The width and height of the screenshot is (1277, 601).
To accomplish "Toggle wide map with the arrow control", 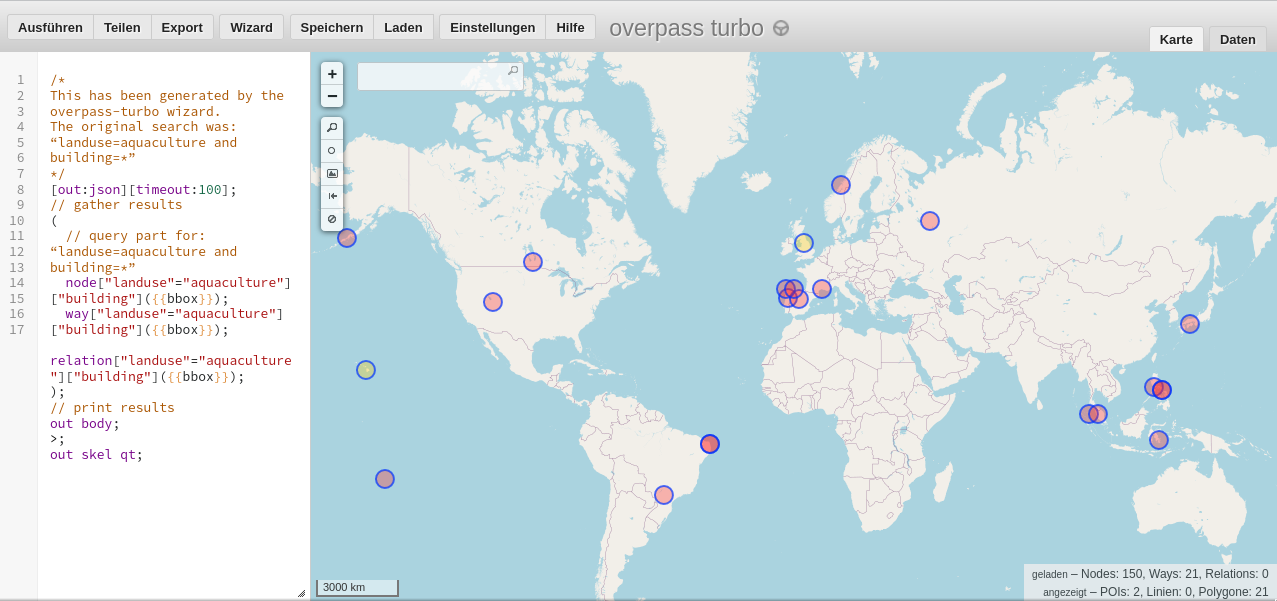I will (x=332, y=196).
